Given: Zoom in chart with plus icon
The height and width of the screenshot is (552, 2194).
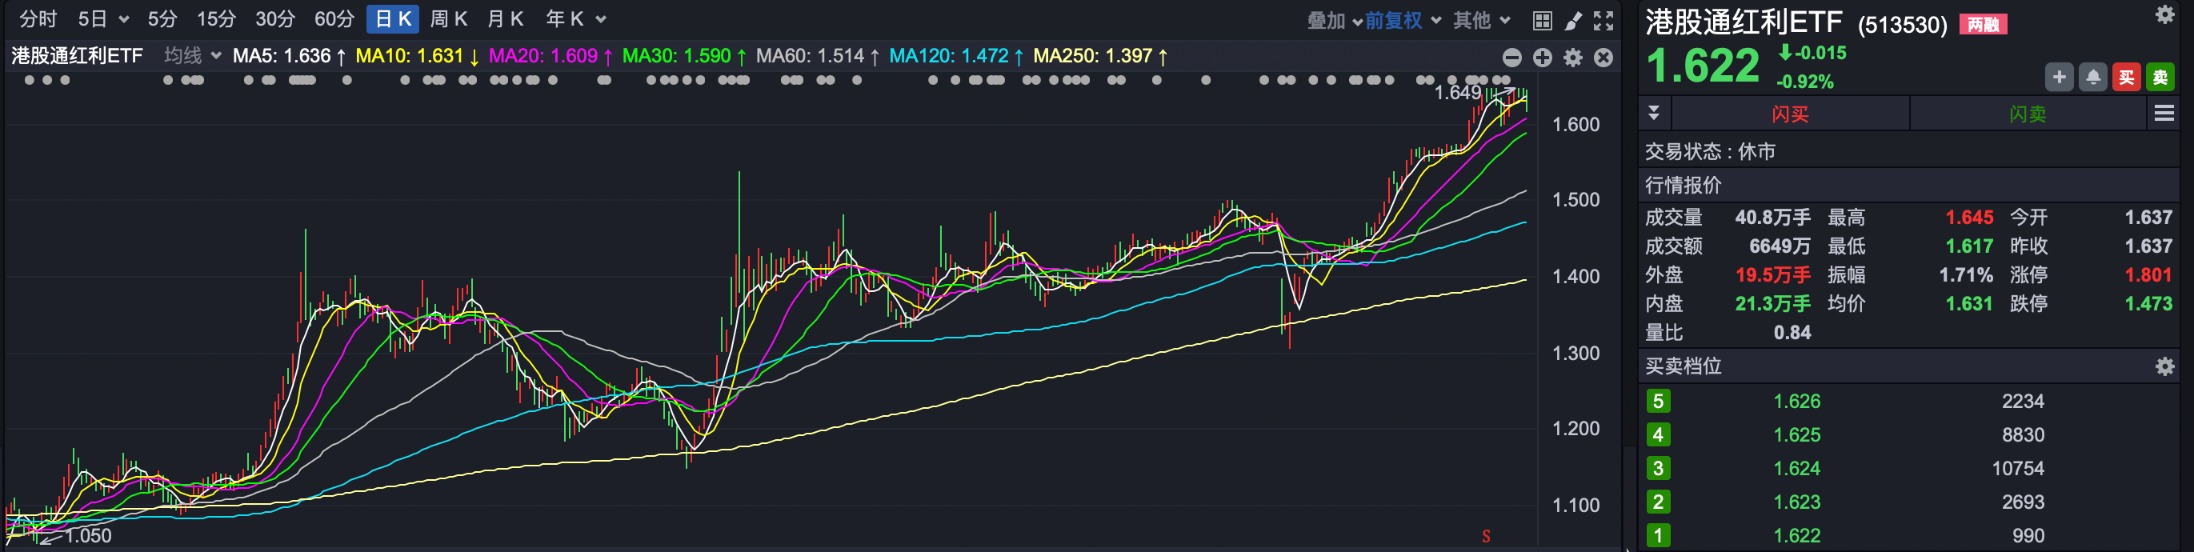Looking at the screenshot, I should coord(1542,58).
